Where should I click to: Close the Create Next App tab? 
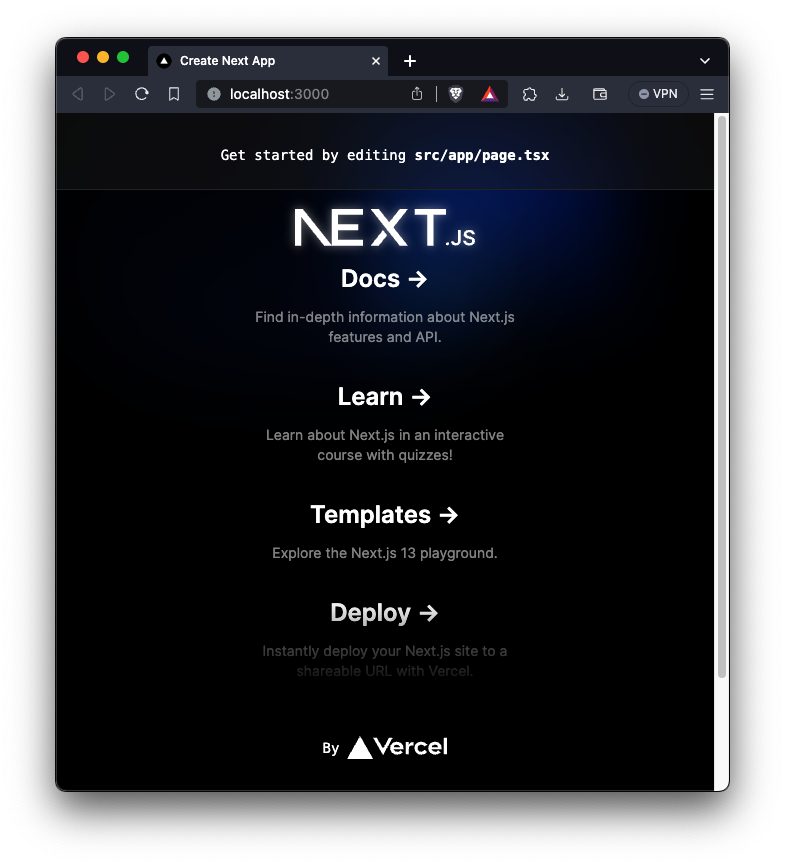pyautogui.click(x=376, y=61)
